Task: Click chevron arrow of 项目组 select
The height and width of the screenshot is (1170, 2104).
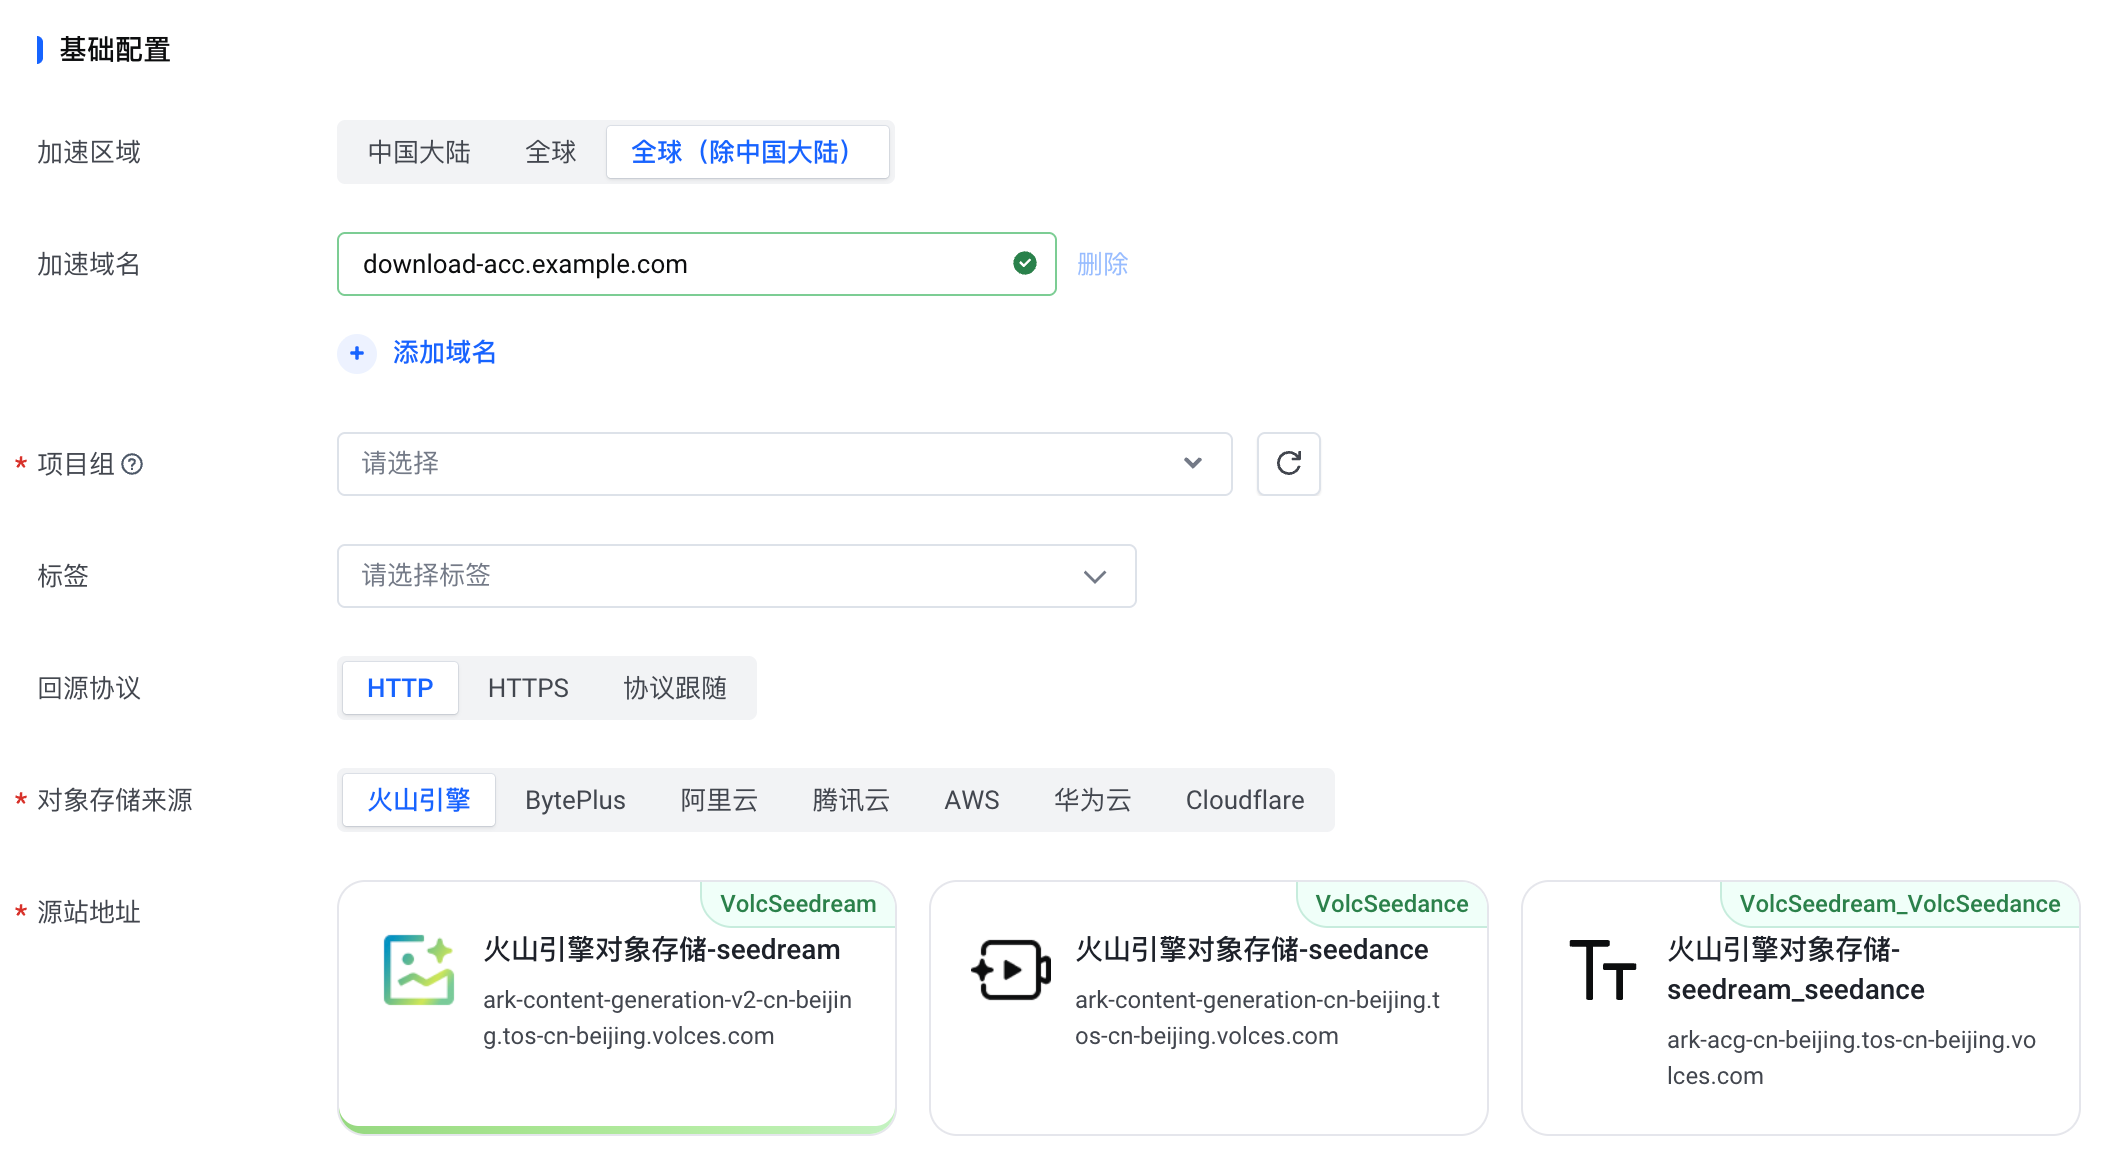Action: 1192,464
